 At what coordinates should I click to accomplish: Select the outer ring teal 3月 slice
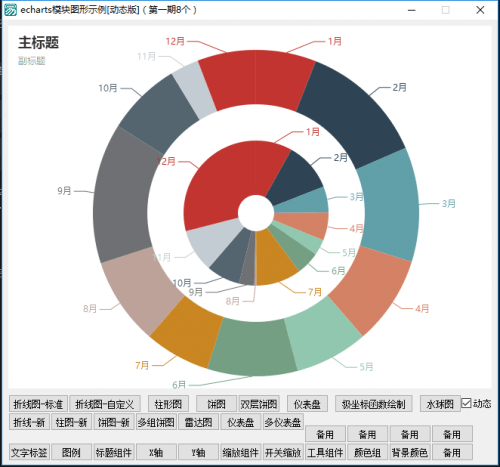(390, 207)
